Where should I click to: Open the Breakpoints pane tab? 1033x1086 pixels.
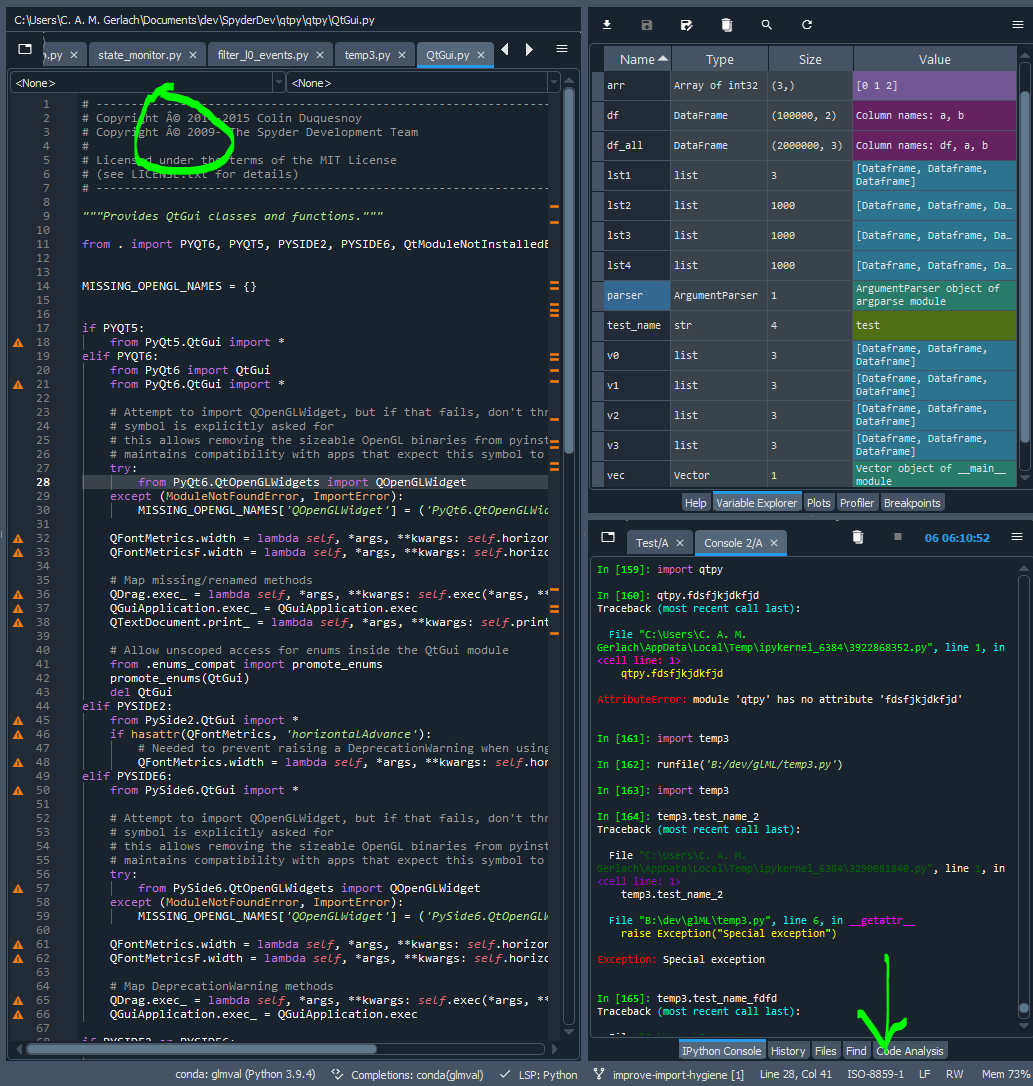(x=912, y=503)
